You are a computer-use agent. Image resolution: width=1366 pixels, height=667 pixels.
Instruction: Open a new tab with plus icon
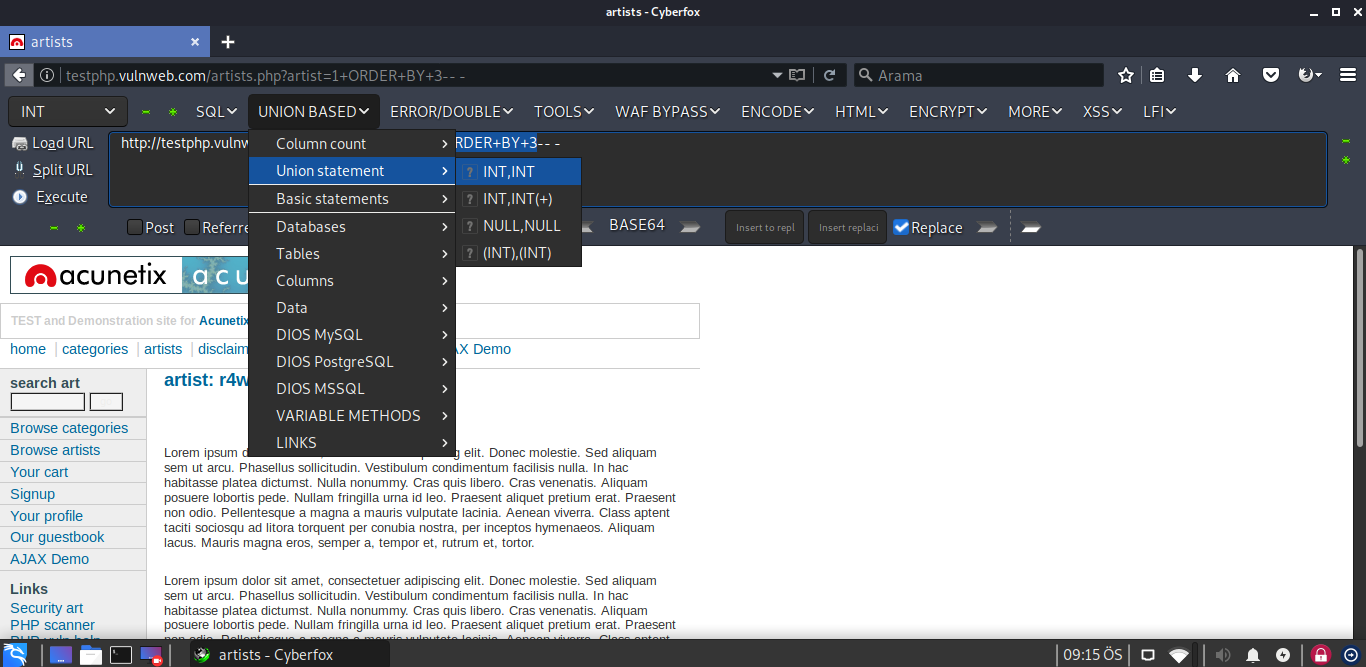pos(228,42)
